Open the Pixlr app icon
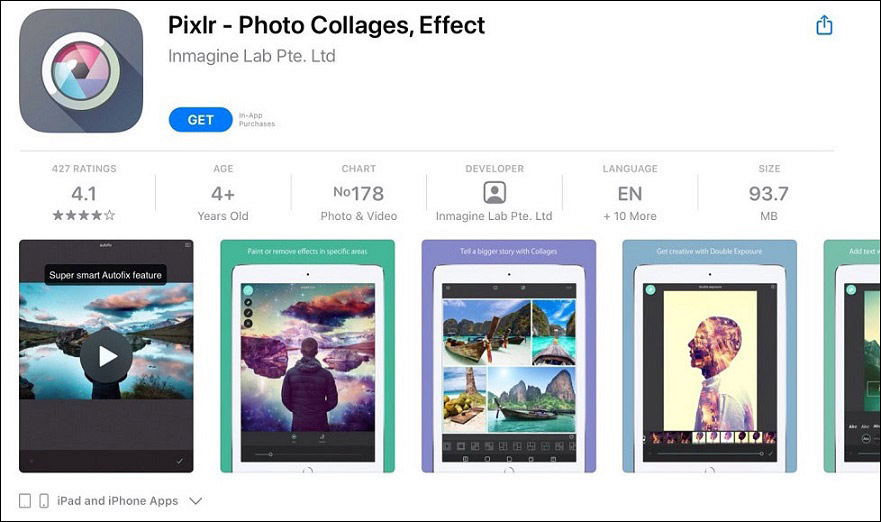The height and width of the screenshot is (522, 881). [x=81, y=71]
